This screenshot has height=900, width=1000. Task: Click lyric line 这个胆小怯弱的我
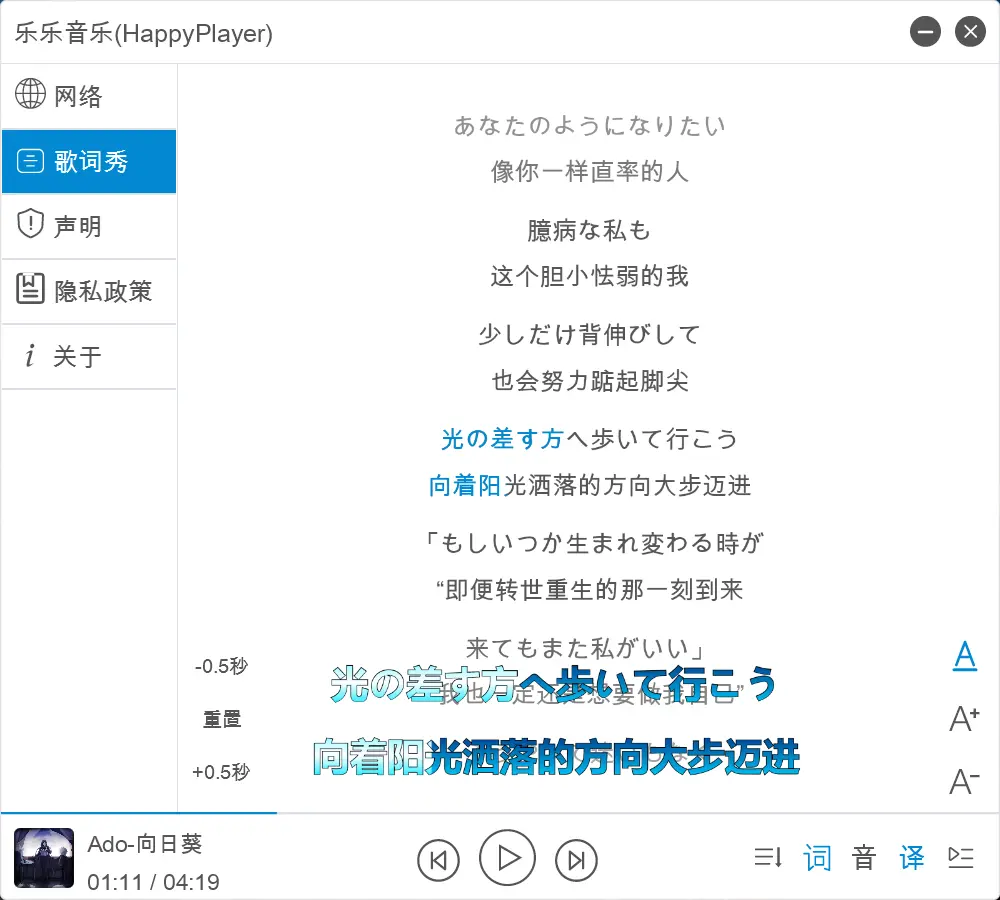[x=589, y=276]
